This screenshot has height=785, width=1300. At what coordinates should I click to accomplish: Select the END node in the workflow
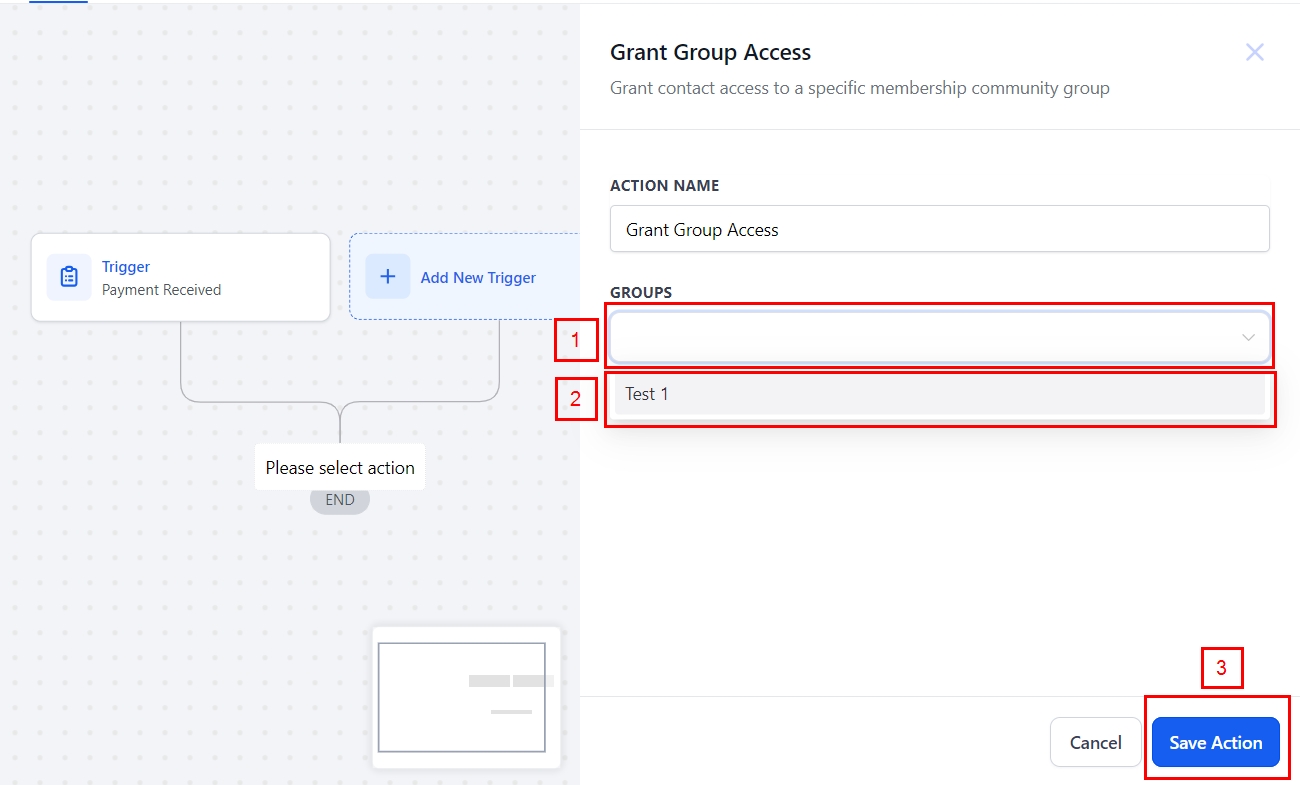click(340, 500)
